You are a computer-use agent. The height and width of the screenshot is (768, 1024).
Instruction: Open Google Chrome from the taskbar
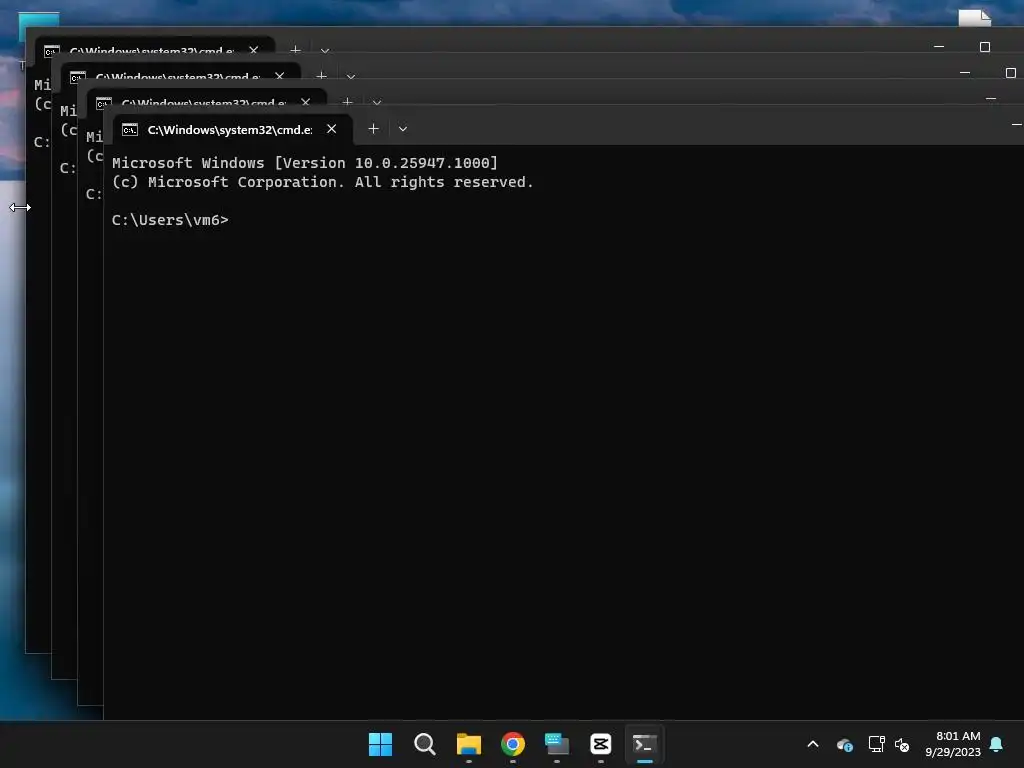[x=513, y=744]
